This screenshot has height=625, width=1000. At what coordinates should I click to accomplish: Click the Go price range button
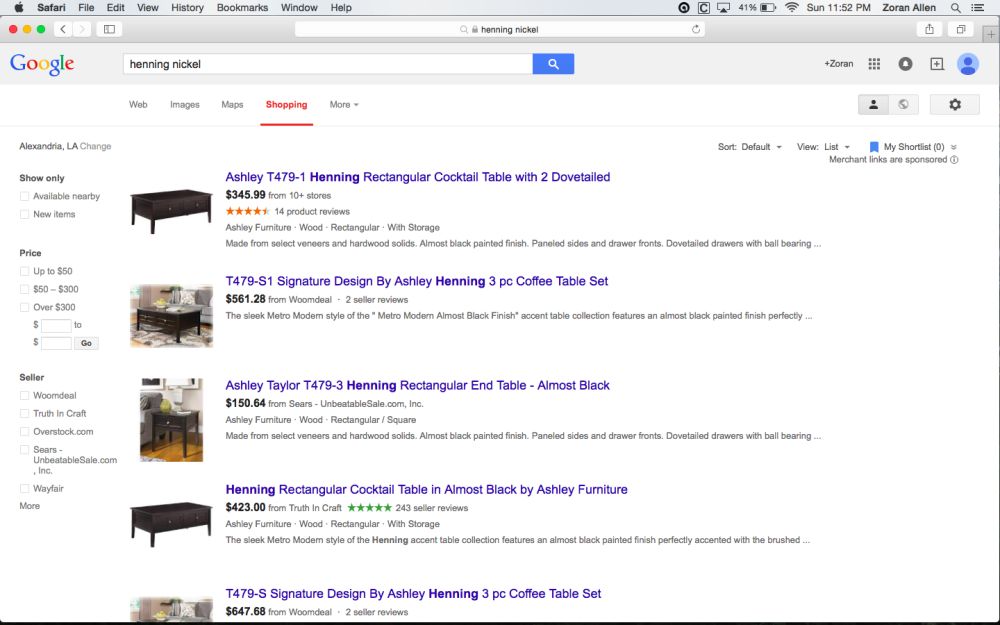(86, 343)
